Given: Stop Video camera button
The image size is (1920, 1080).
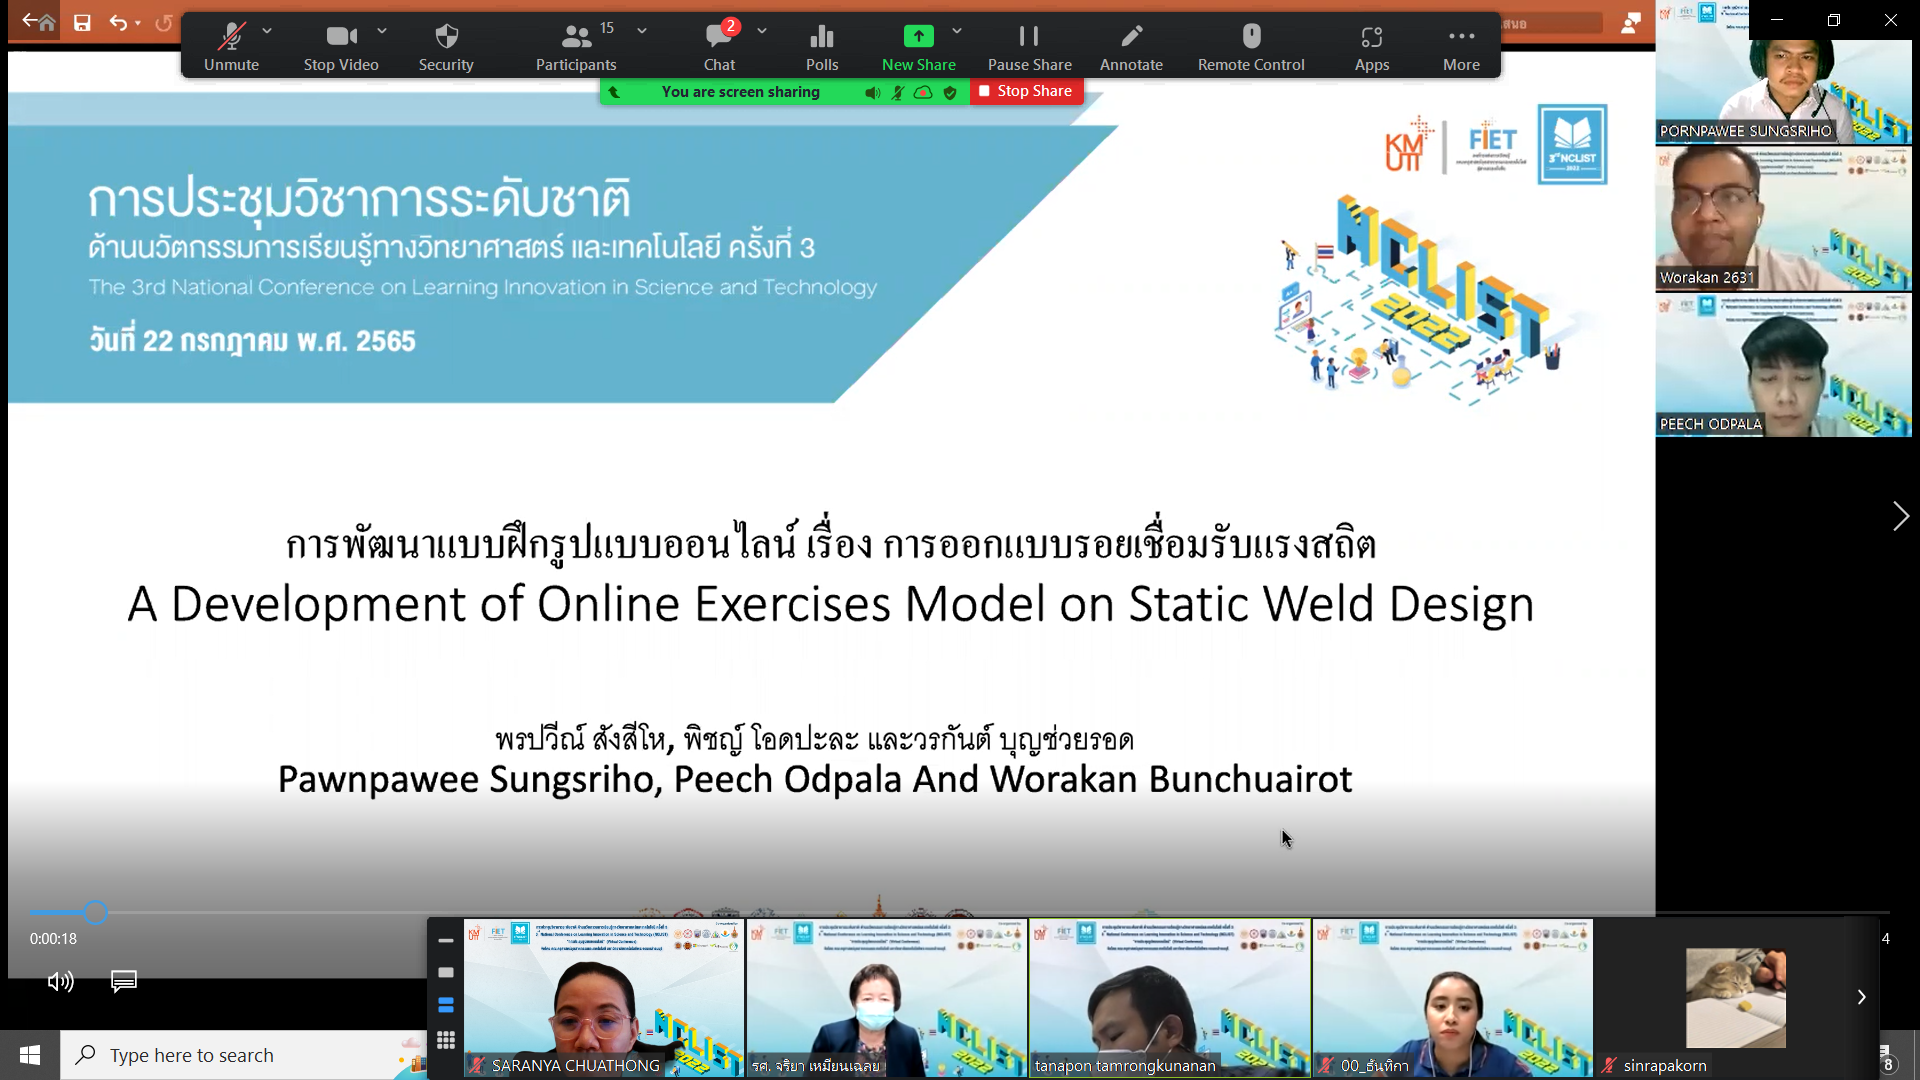Looking at the screenshot, I should (x=341, y=46).
